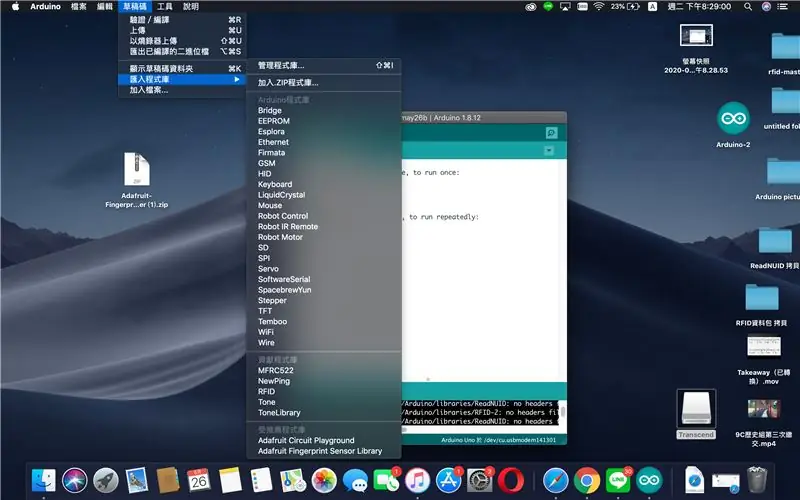Open iTunes music icon in dock
The width and height of the screenshot is (800, 500).
417,481
